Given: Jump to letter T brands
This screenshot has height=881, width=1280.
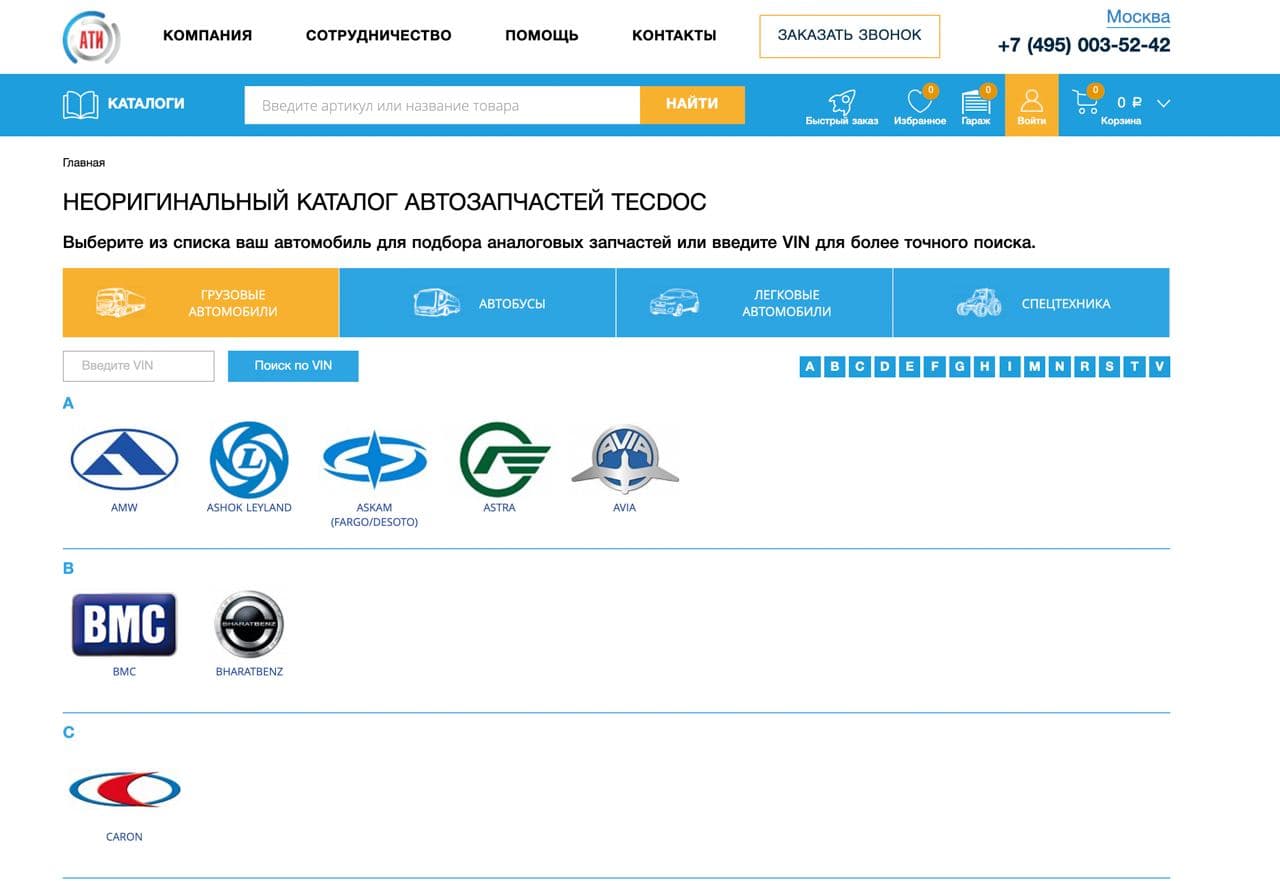Looking at the screenshot, I should coord(1135,367).
